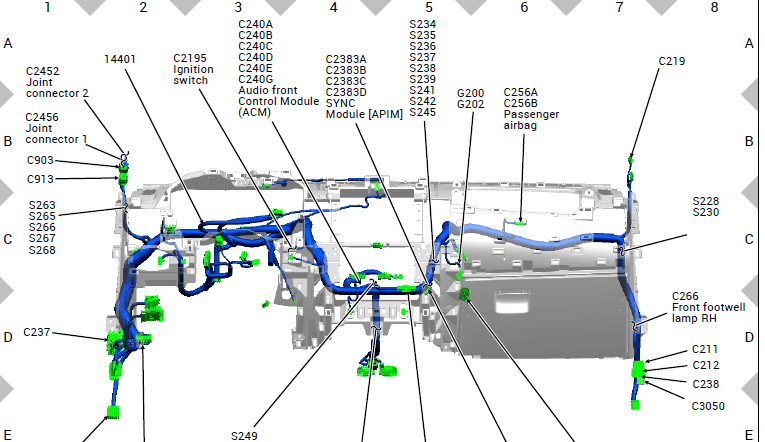
Task: Click the SYNC Module [APIM] text
Action: pos(364,109)
